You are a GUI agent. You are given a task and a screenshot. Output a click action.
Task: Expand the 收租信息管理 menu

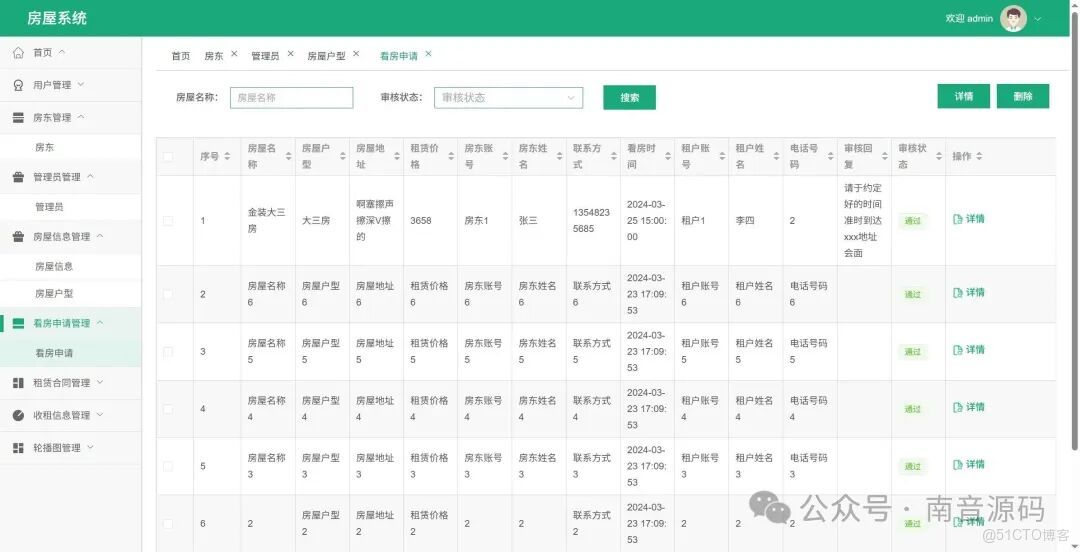coord(100,415)
